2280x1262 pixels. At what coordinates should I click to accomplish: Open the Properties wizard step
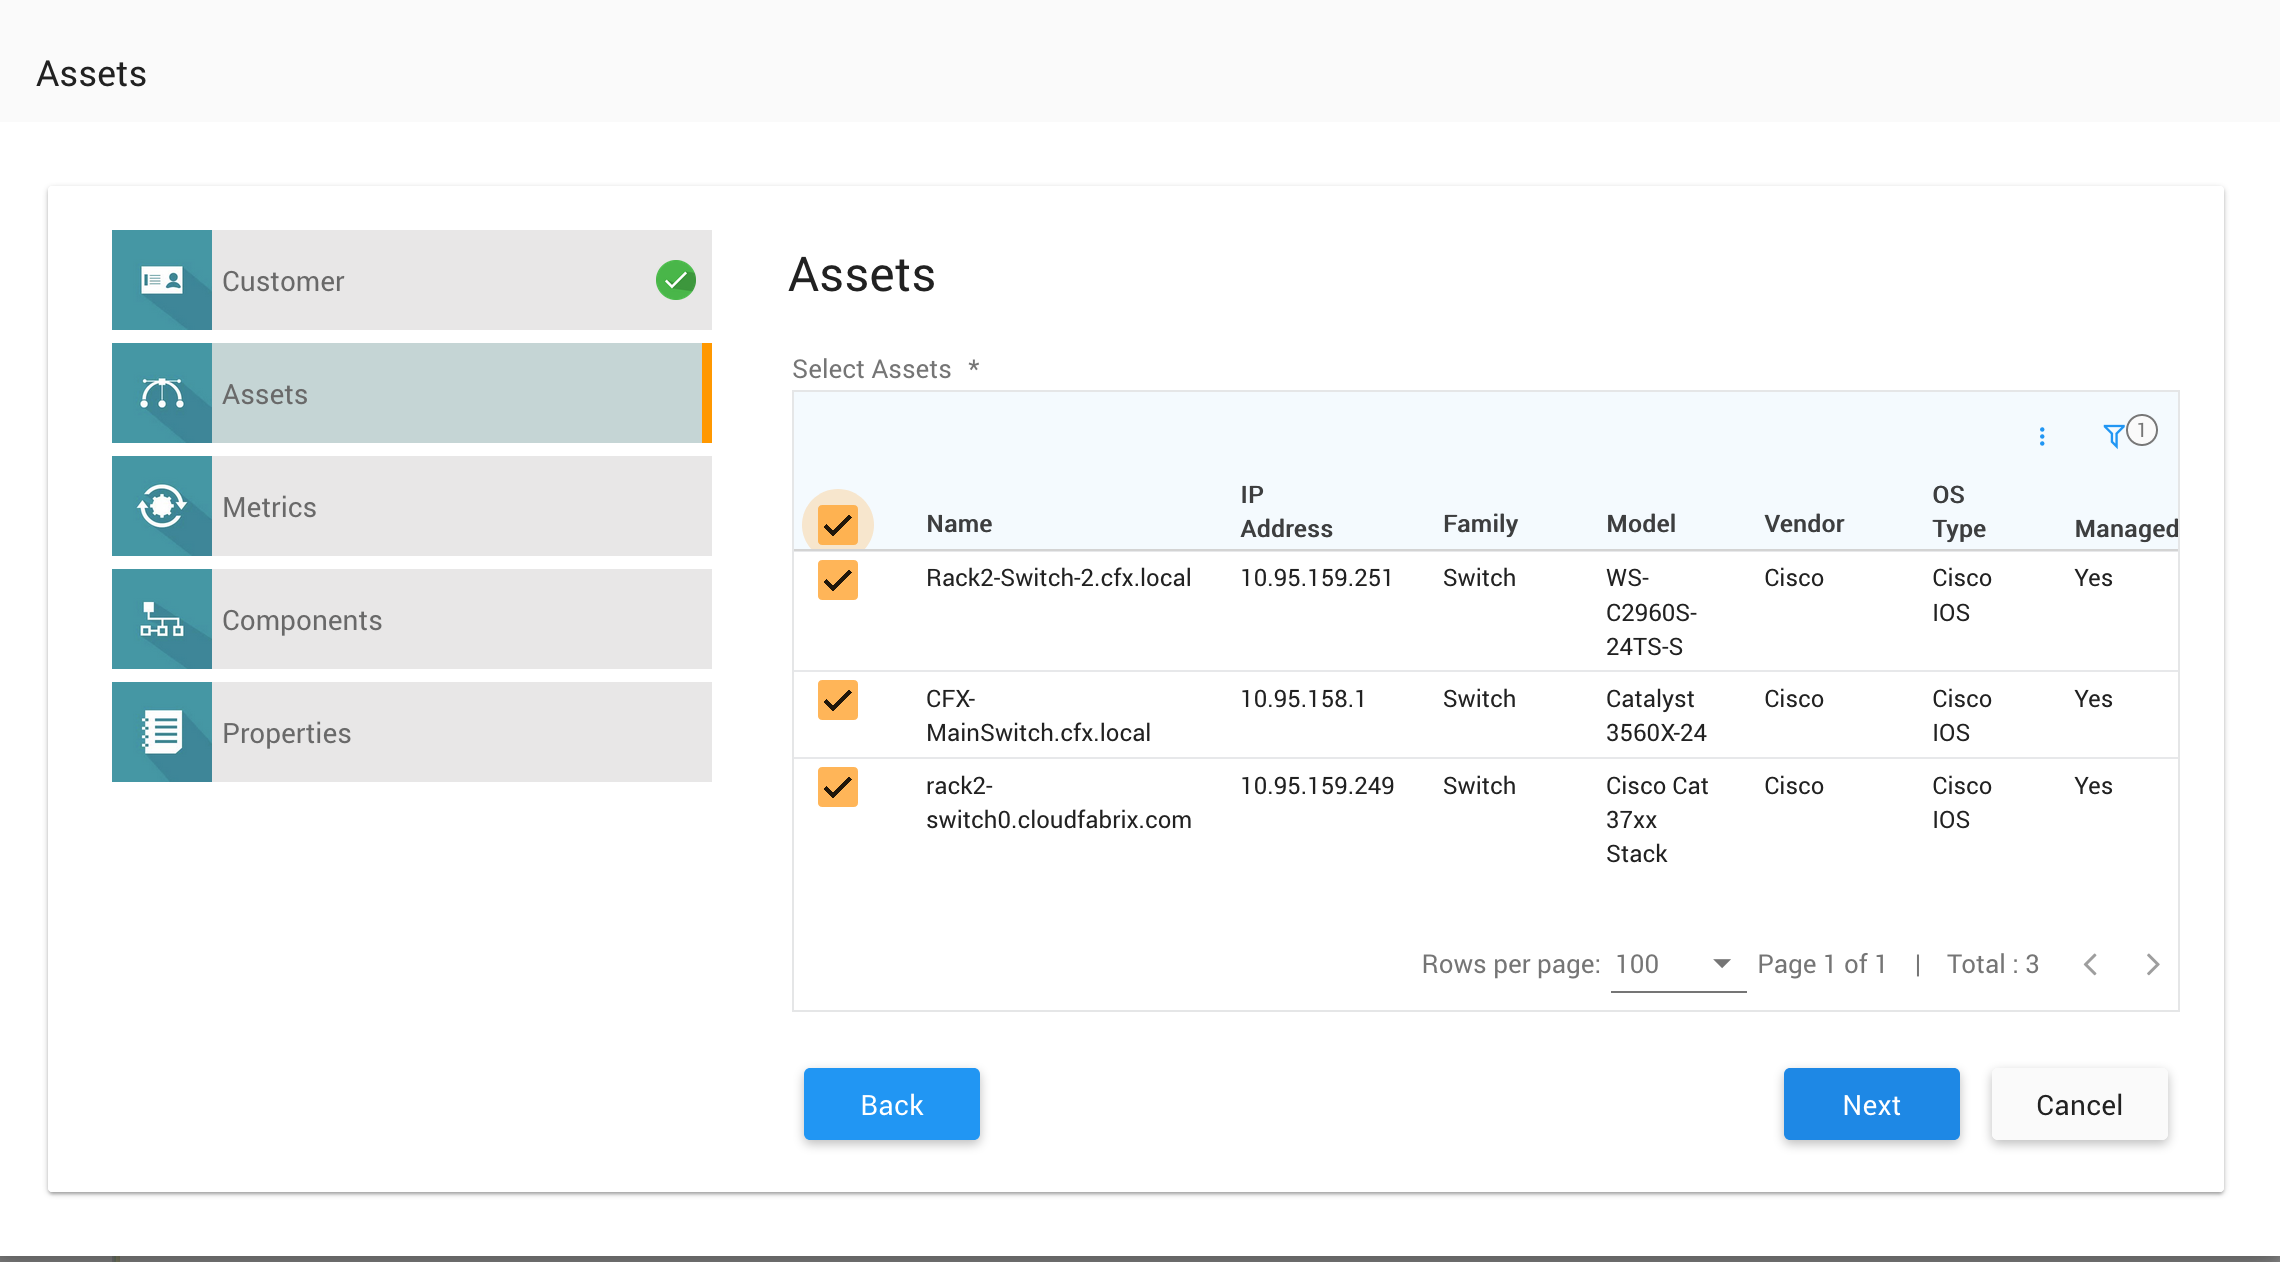(412, 732)
